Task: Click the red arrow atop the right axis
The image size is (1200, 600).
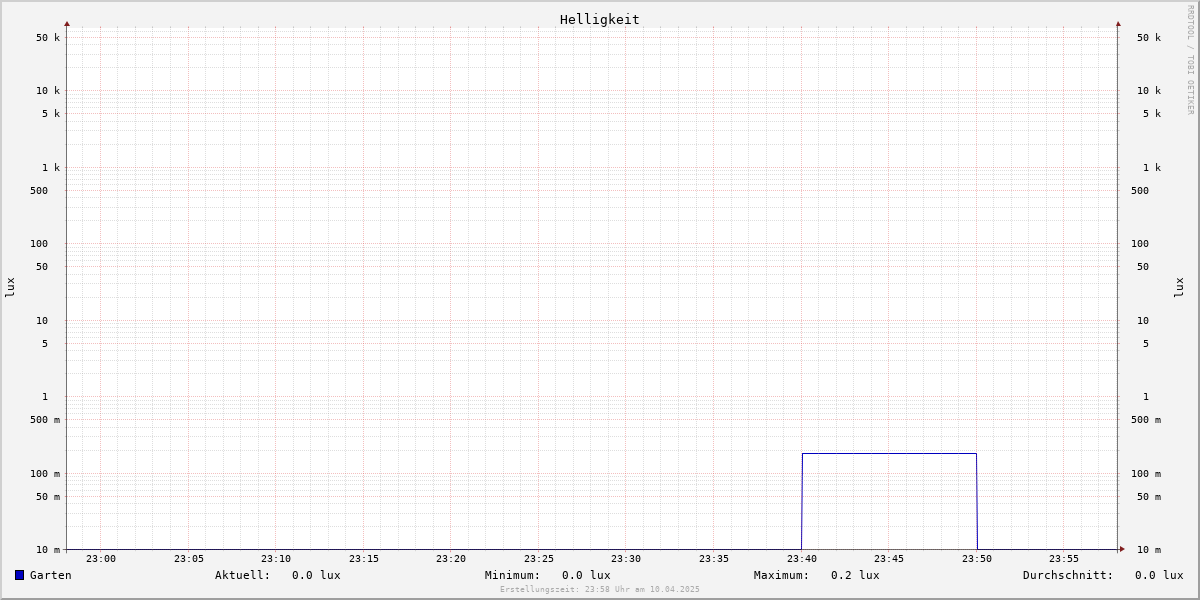Action: pyautogui.click(x=1118, y=23)
